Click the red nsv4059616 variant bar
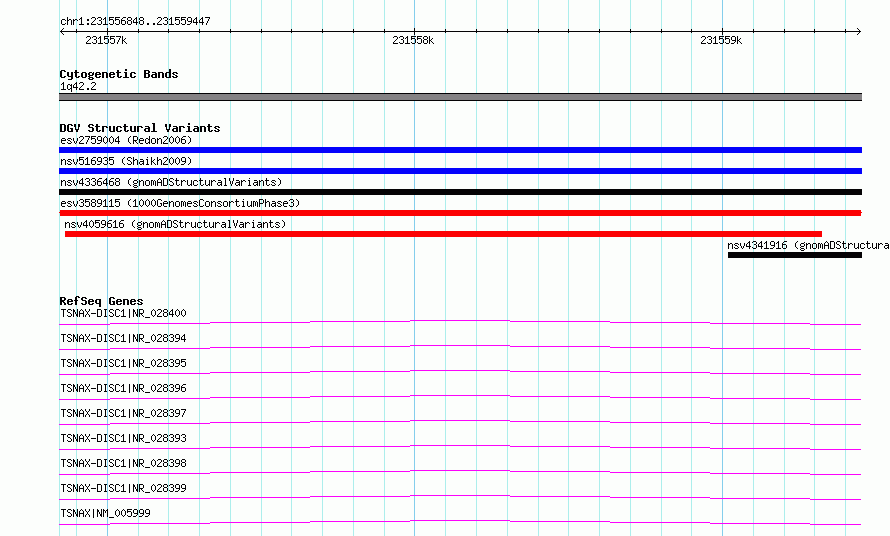This screenshot has height=536, width=890. point(443,234)
